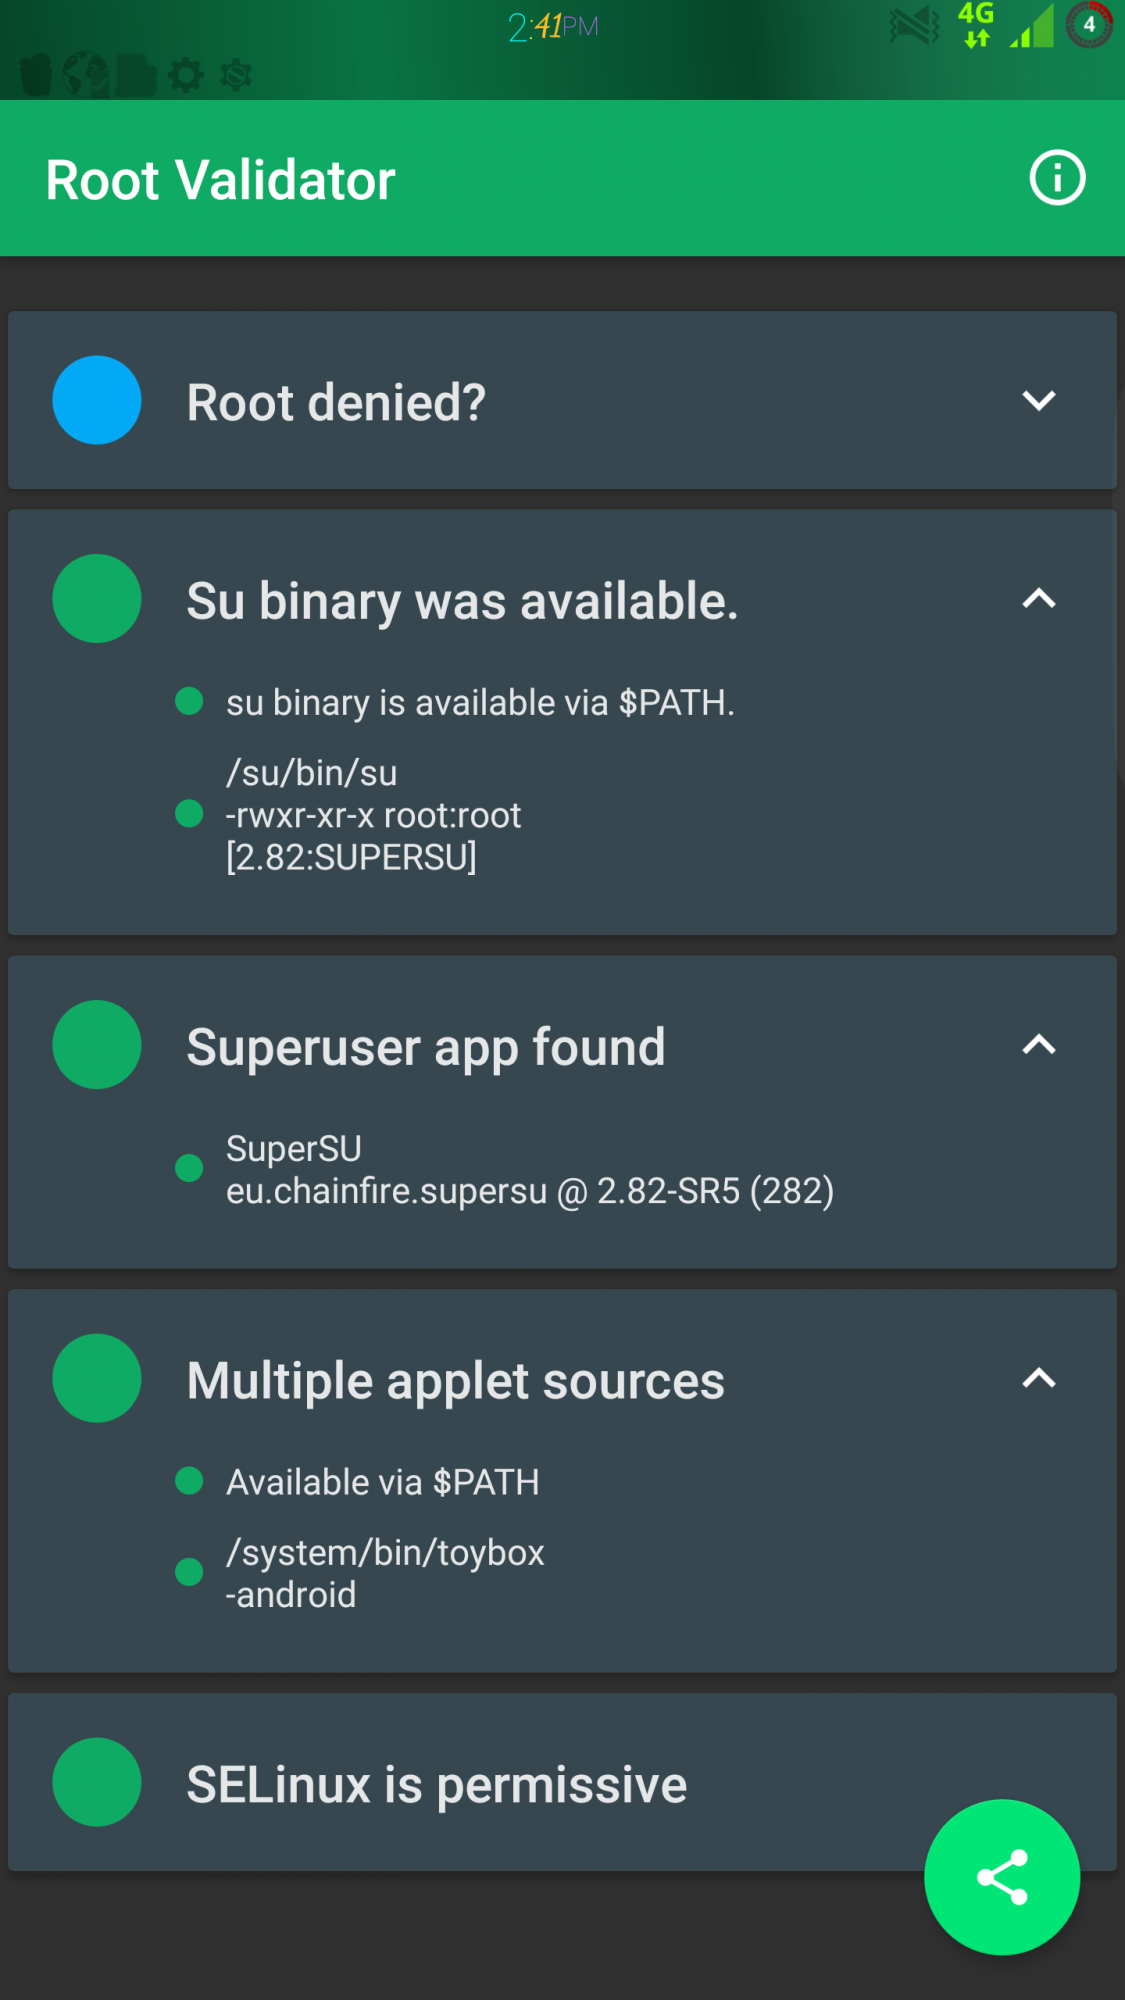Tap the 4G data indicator in status bar
This screenshot has width=1125, height=2000.
976,25
